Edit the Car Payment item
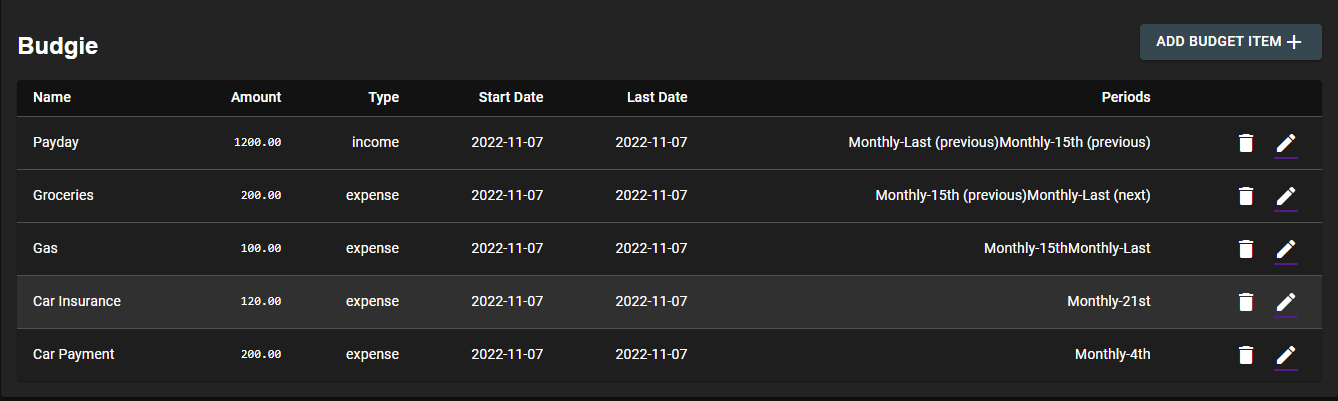The width and height of the screenshot is (1338, 401). (1286, 355)
